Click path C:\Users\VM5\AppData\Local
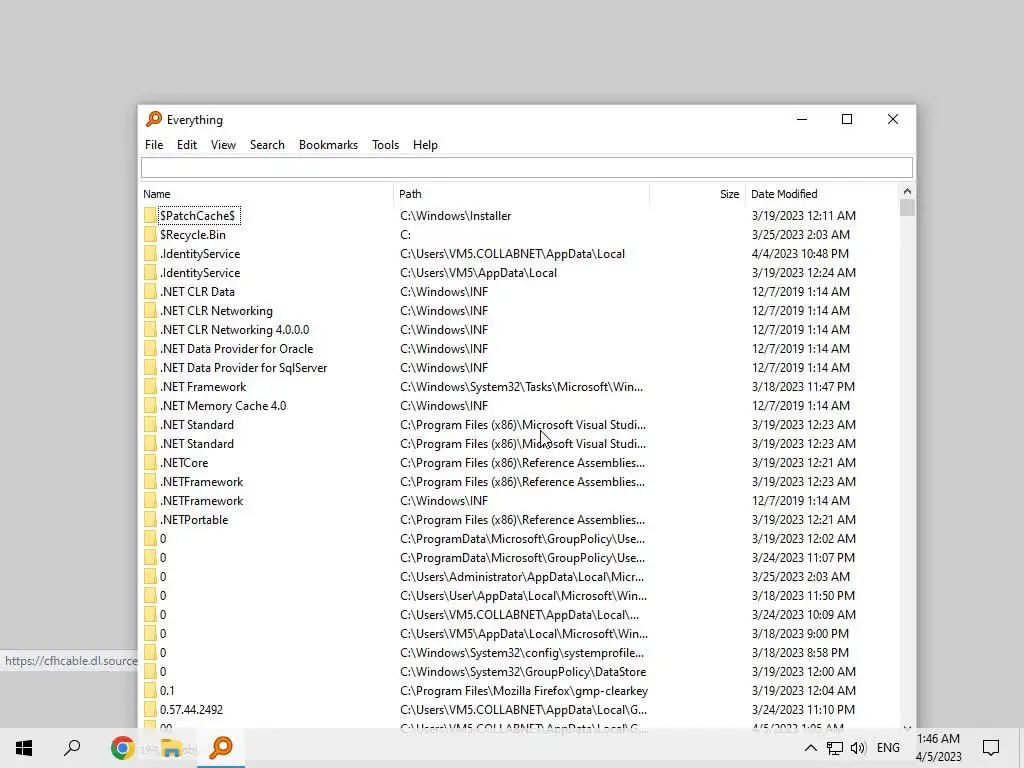This screenshot has height=768, width=1024. [478, 272]
